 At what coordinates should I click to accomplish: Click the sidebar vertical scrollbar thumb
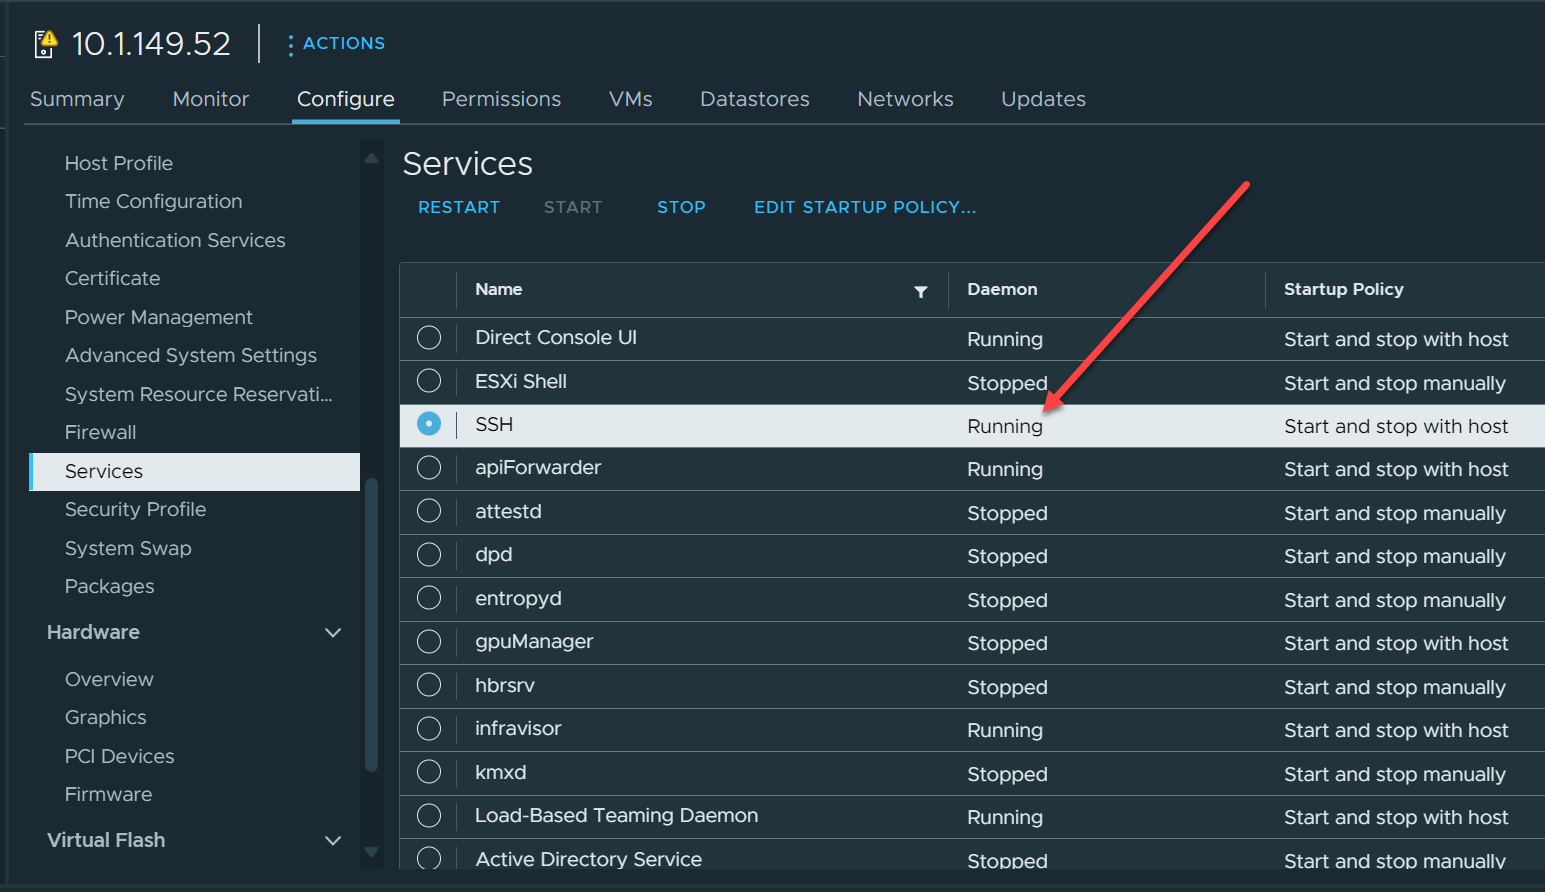coord(371,625)
